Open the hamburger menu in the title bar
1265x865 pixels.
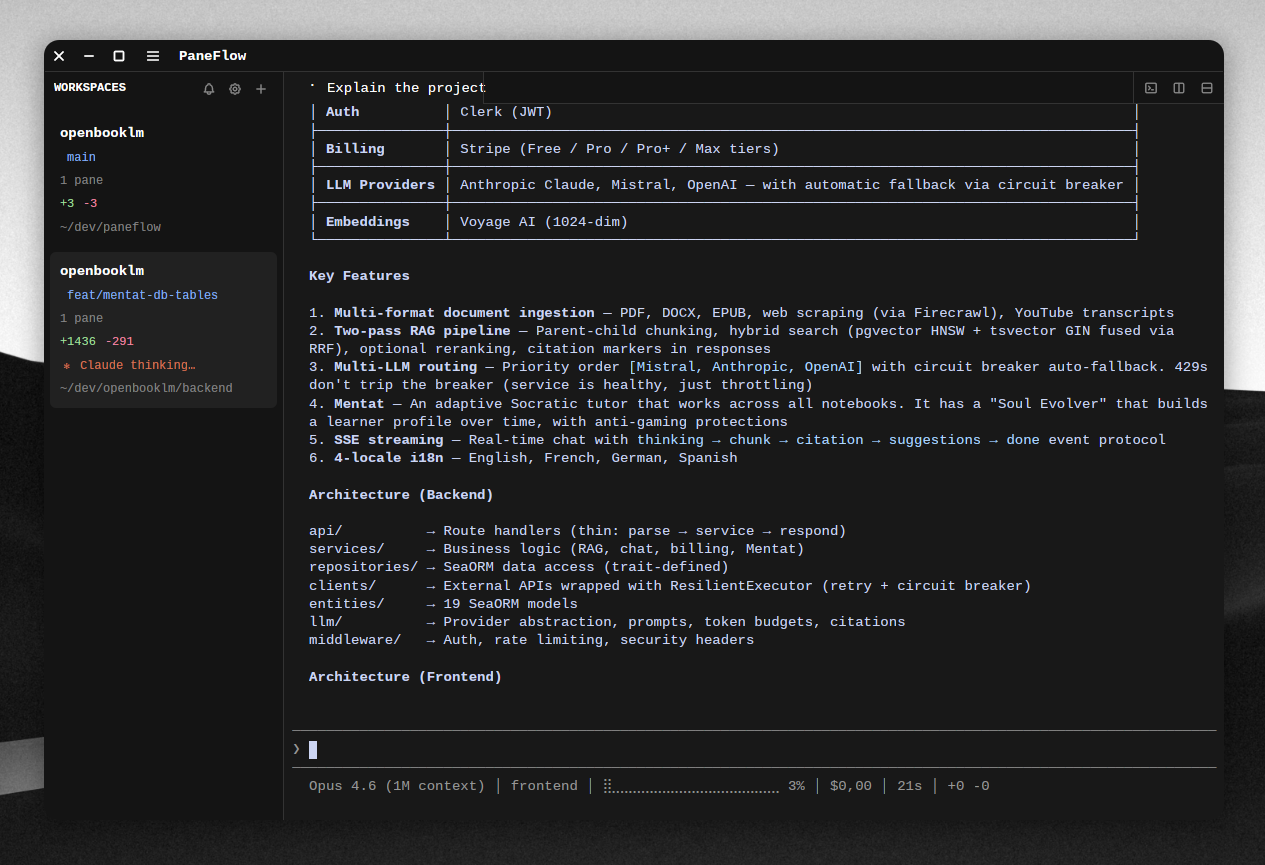point(152,56)
